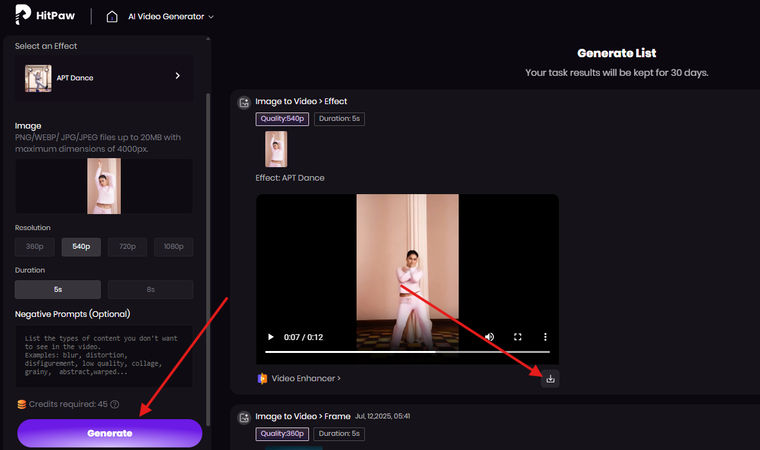Click the coins icon beside Credits required
760x450 pixels.
[x=22, y=404]
